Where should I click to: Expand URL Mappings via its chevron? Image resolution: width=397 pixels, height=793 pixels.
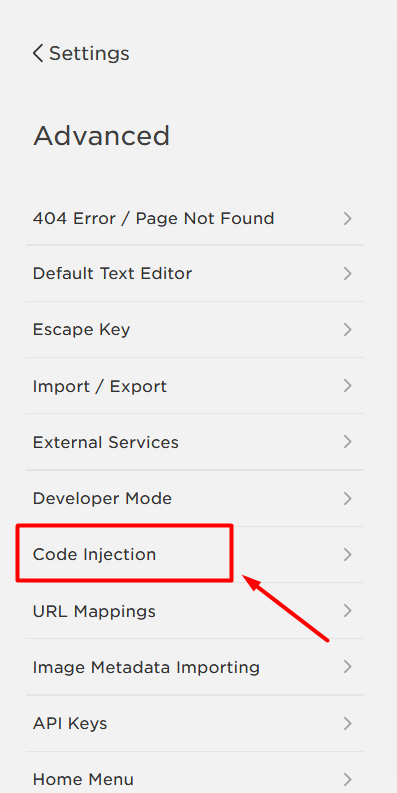point(347,611)
